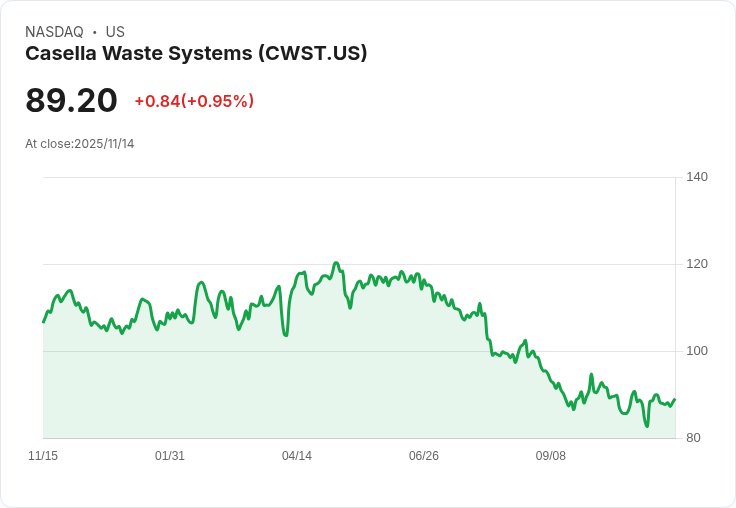The width and height of the screenshot is (736, 508).
Task: Click the 140 price axis label
Action: [697, 177]
